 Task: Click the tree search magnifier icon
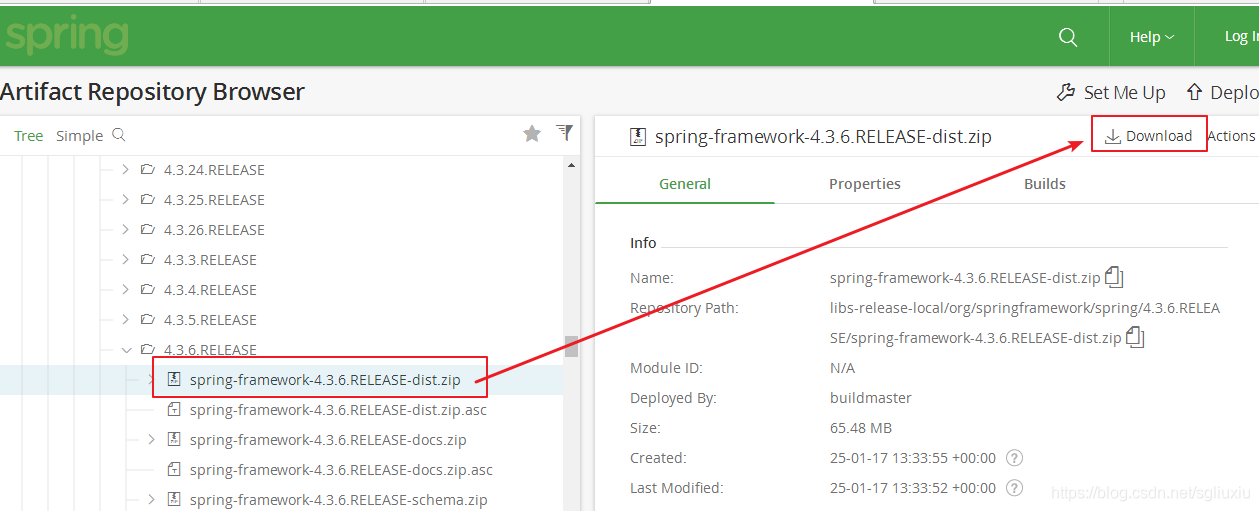pyautogui.click(x=119, y=135)
